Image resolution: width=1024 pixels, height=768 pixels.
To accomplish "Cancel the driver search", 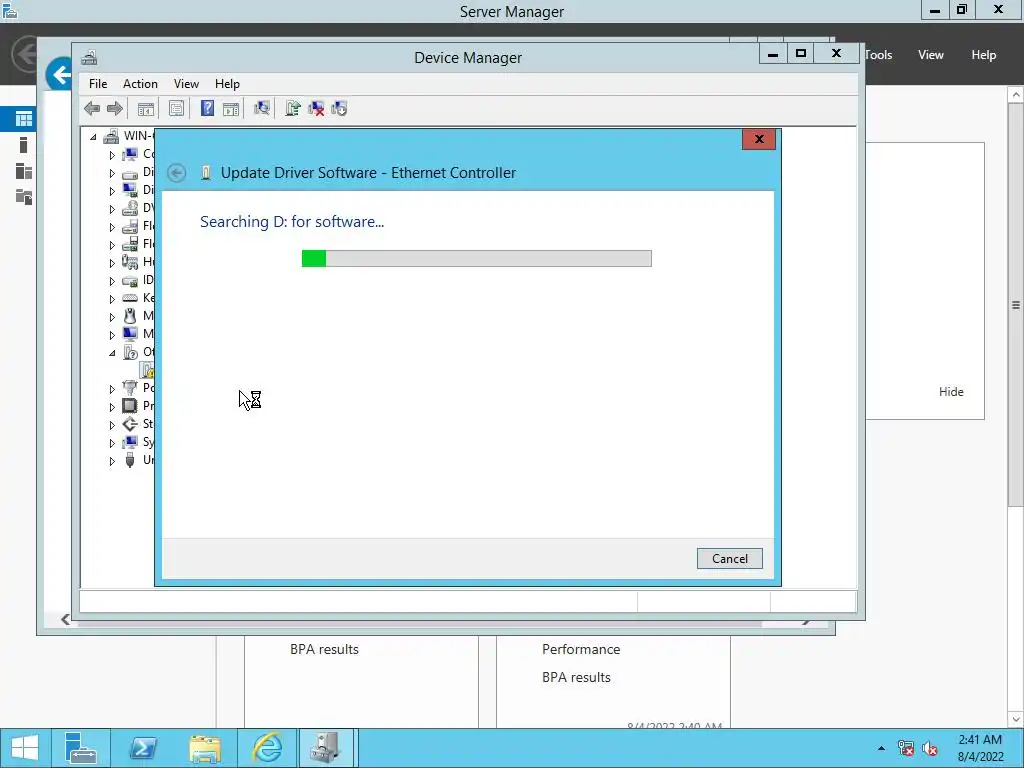I will (729, 558).
